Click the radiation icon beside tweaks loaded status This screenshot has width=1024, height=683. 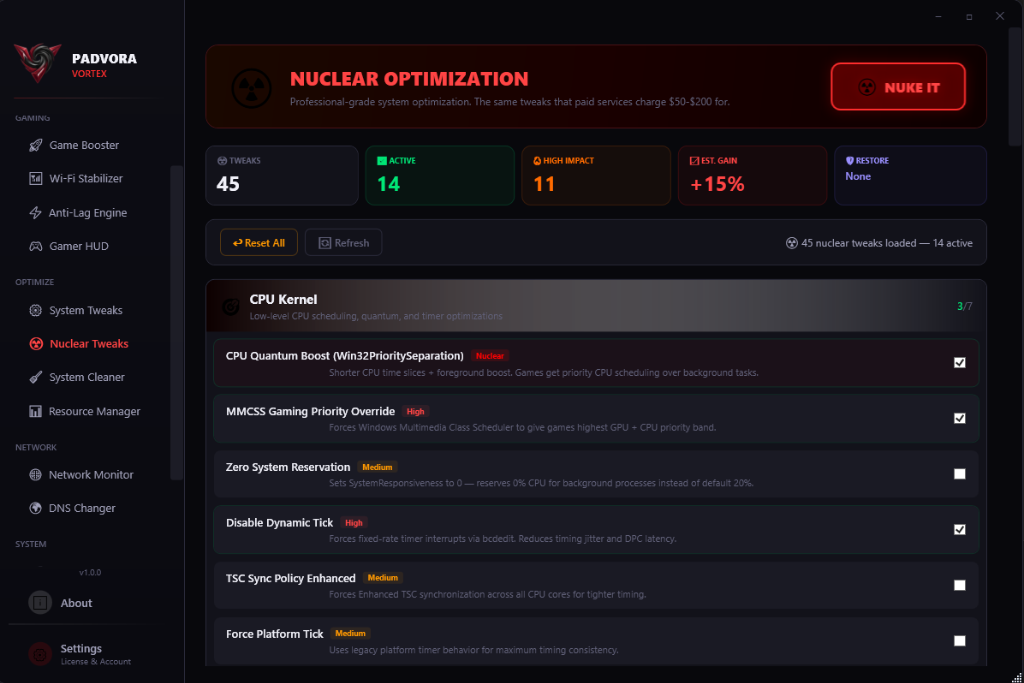(792, 243)
